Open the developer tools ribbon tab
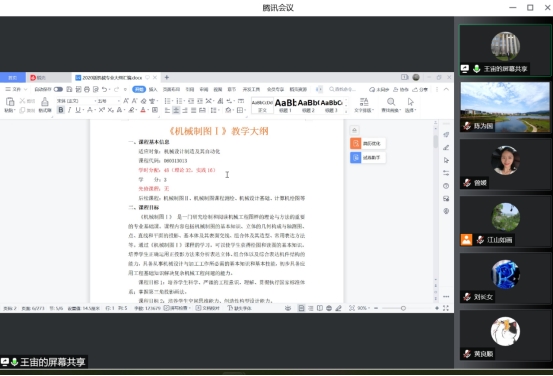The height and width of the screenshot is (376, 553). (x=251, y=89)
